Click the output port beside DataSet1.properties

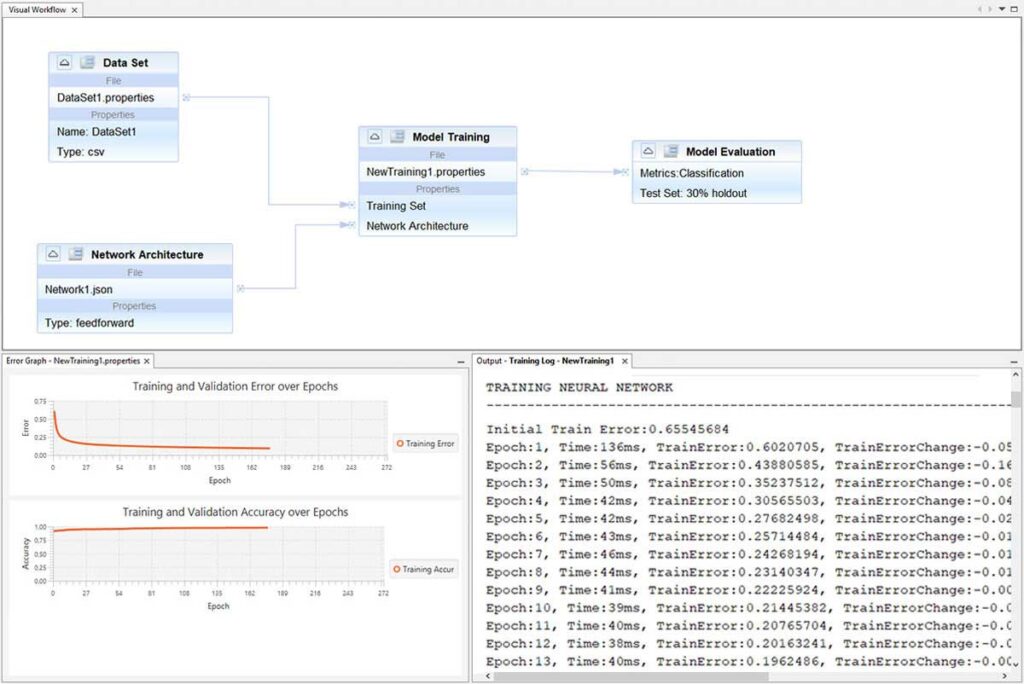click(184, 97)
